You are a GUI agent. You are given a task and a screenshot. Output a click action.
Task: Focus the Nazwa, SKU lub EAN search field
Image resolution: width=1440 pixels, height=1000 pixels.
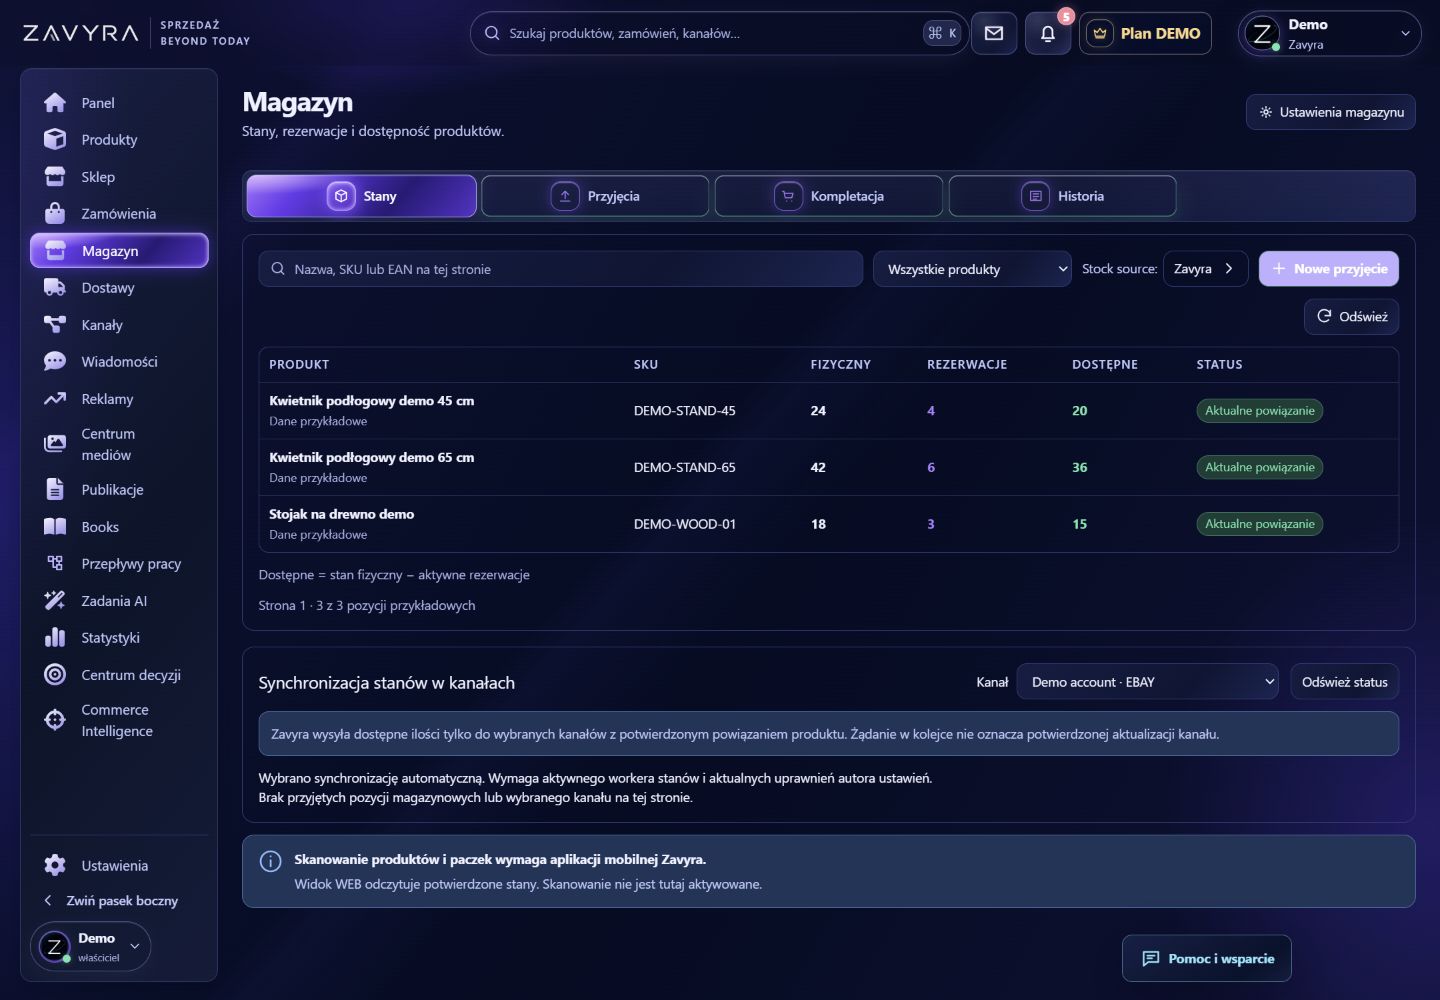coord(561,269)
